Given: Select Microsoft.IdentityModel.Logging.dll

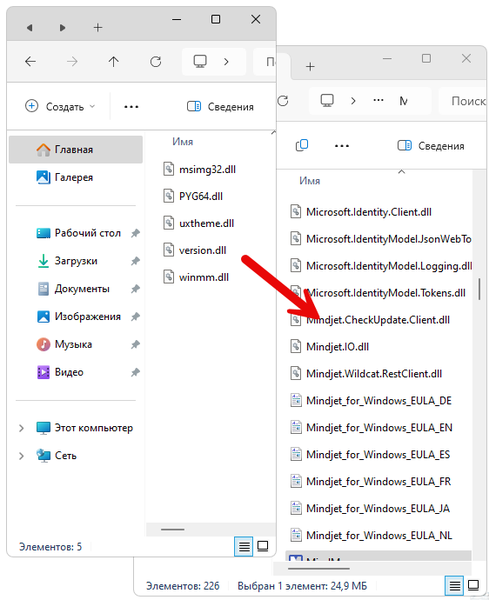Looking at the screenshot, I should pyautogui.click(x=381, y=266).
